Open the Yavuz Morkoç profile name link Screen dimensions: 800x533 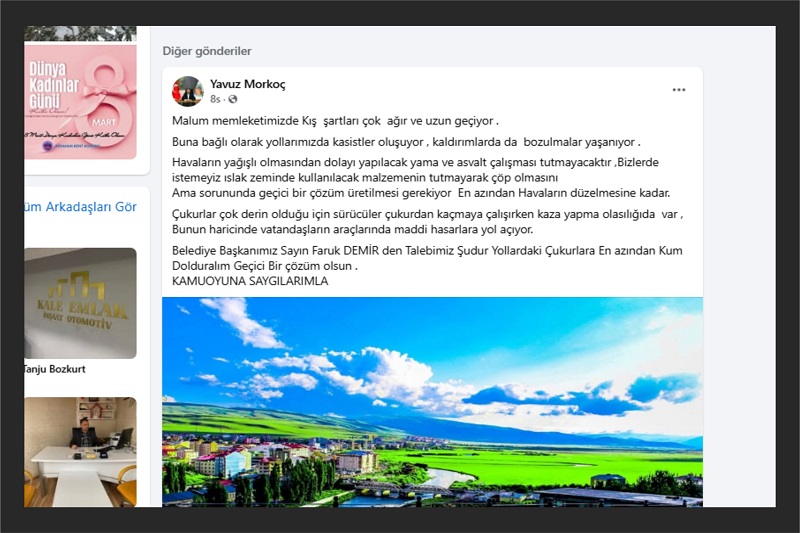[247, 84]
